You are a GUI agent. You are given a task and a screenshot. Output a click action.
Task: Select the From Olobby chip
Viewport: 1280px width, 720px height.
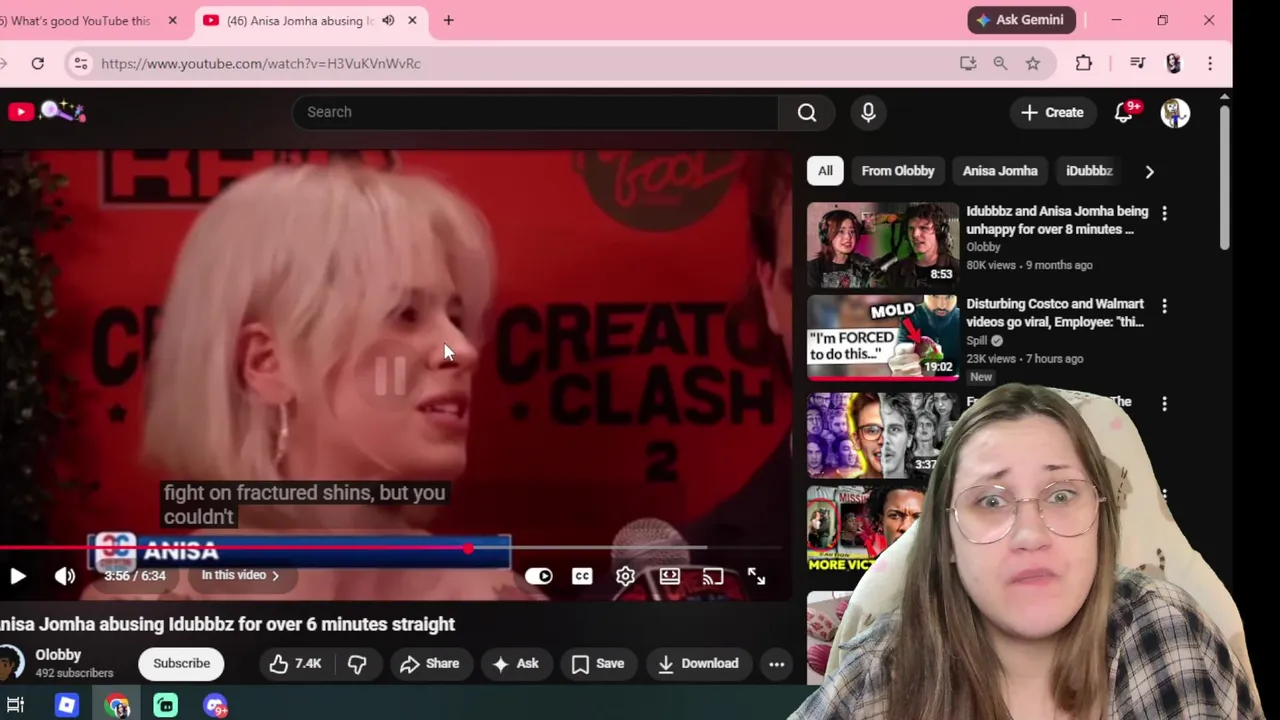click(x=898, y=171)
